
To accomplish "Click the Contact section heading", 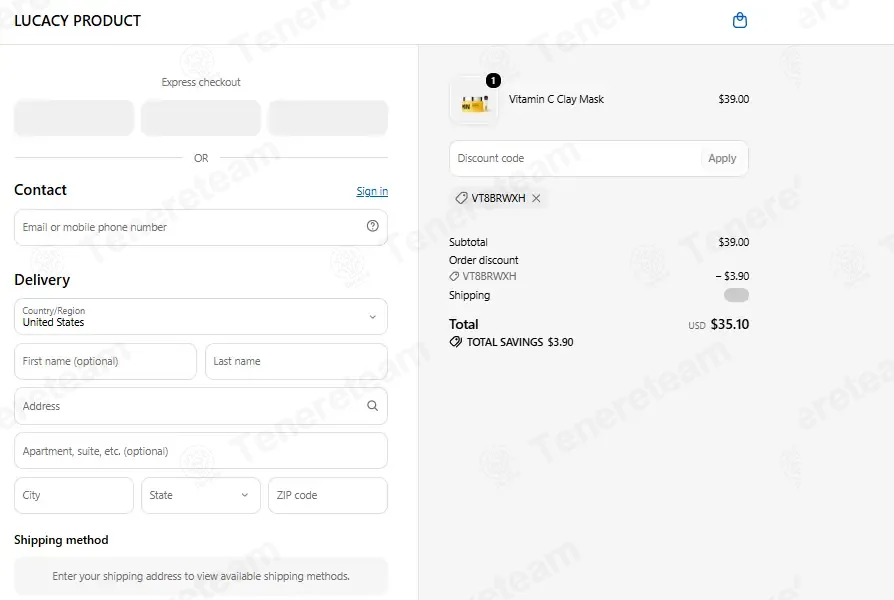I will (40, 190).
